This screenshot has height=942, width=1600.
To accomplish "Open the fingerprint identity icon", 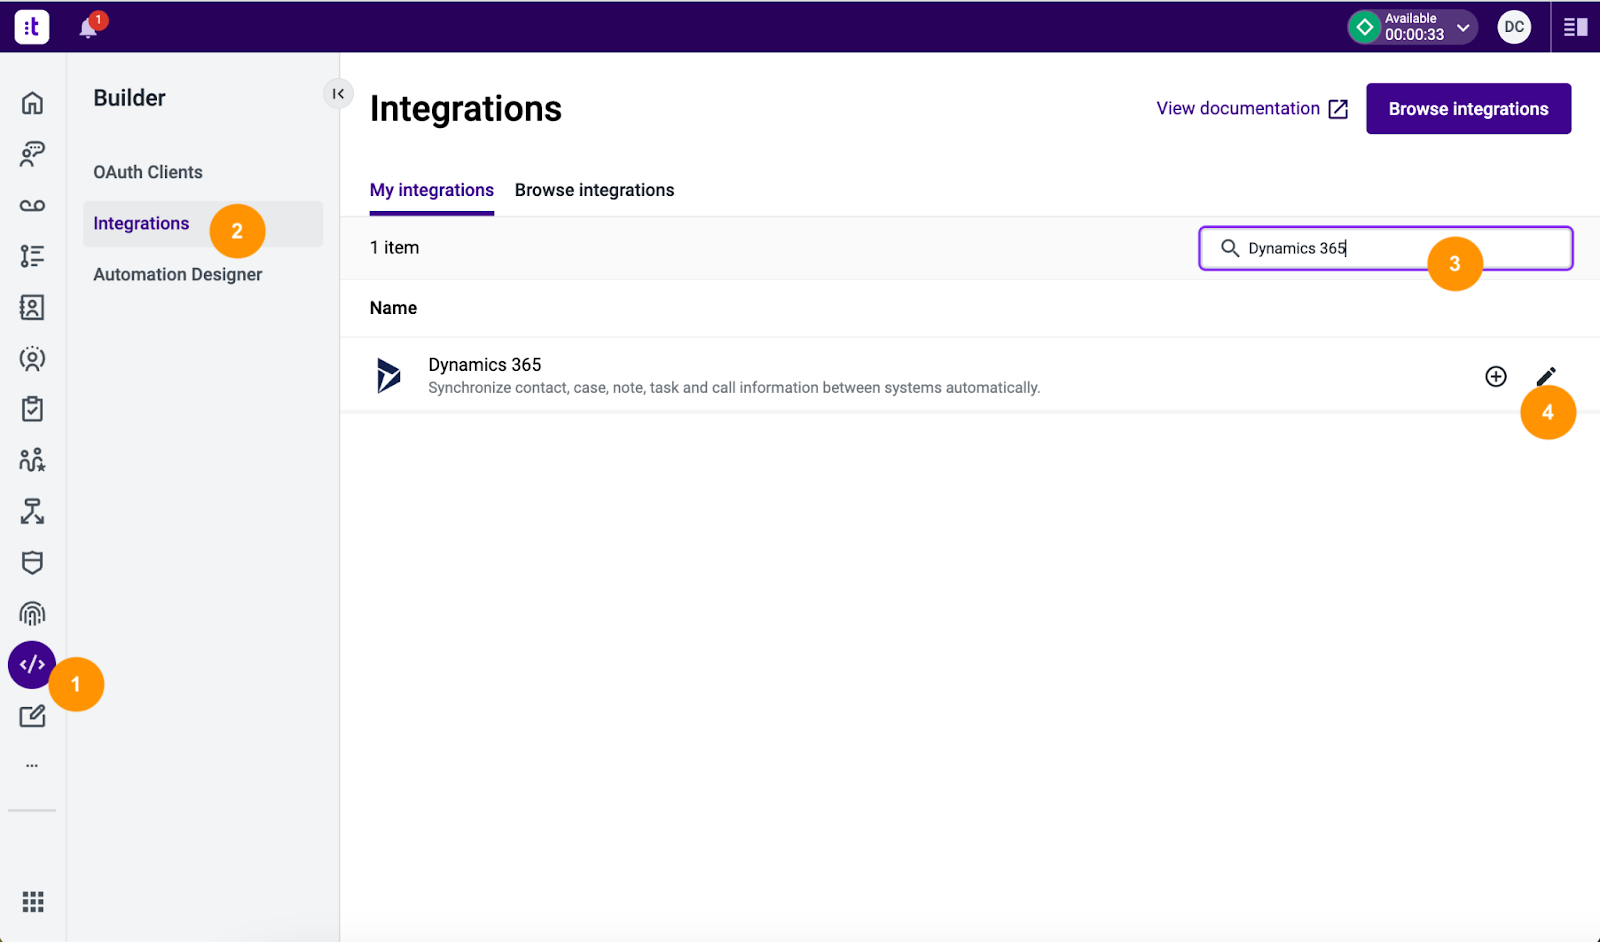I will click(x=32, y=613).
